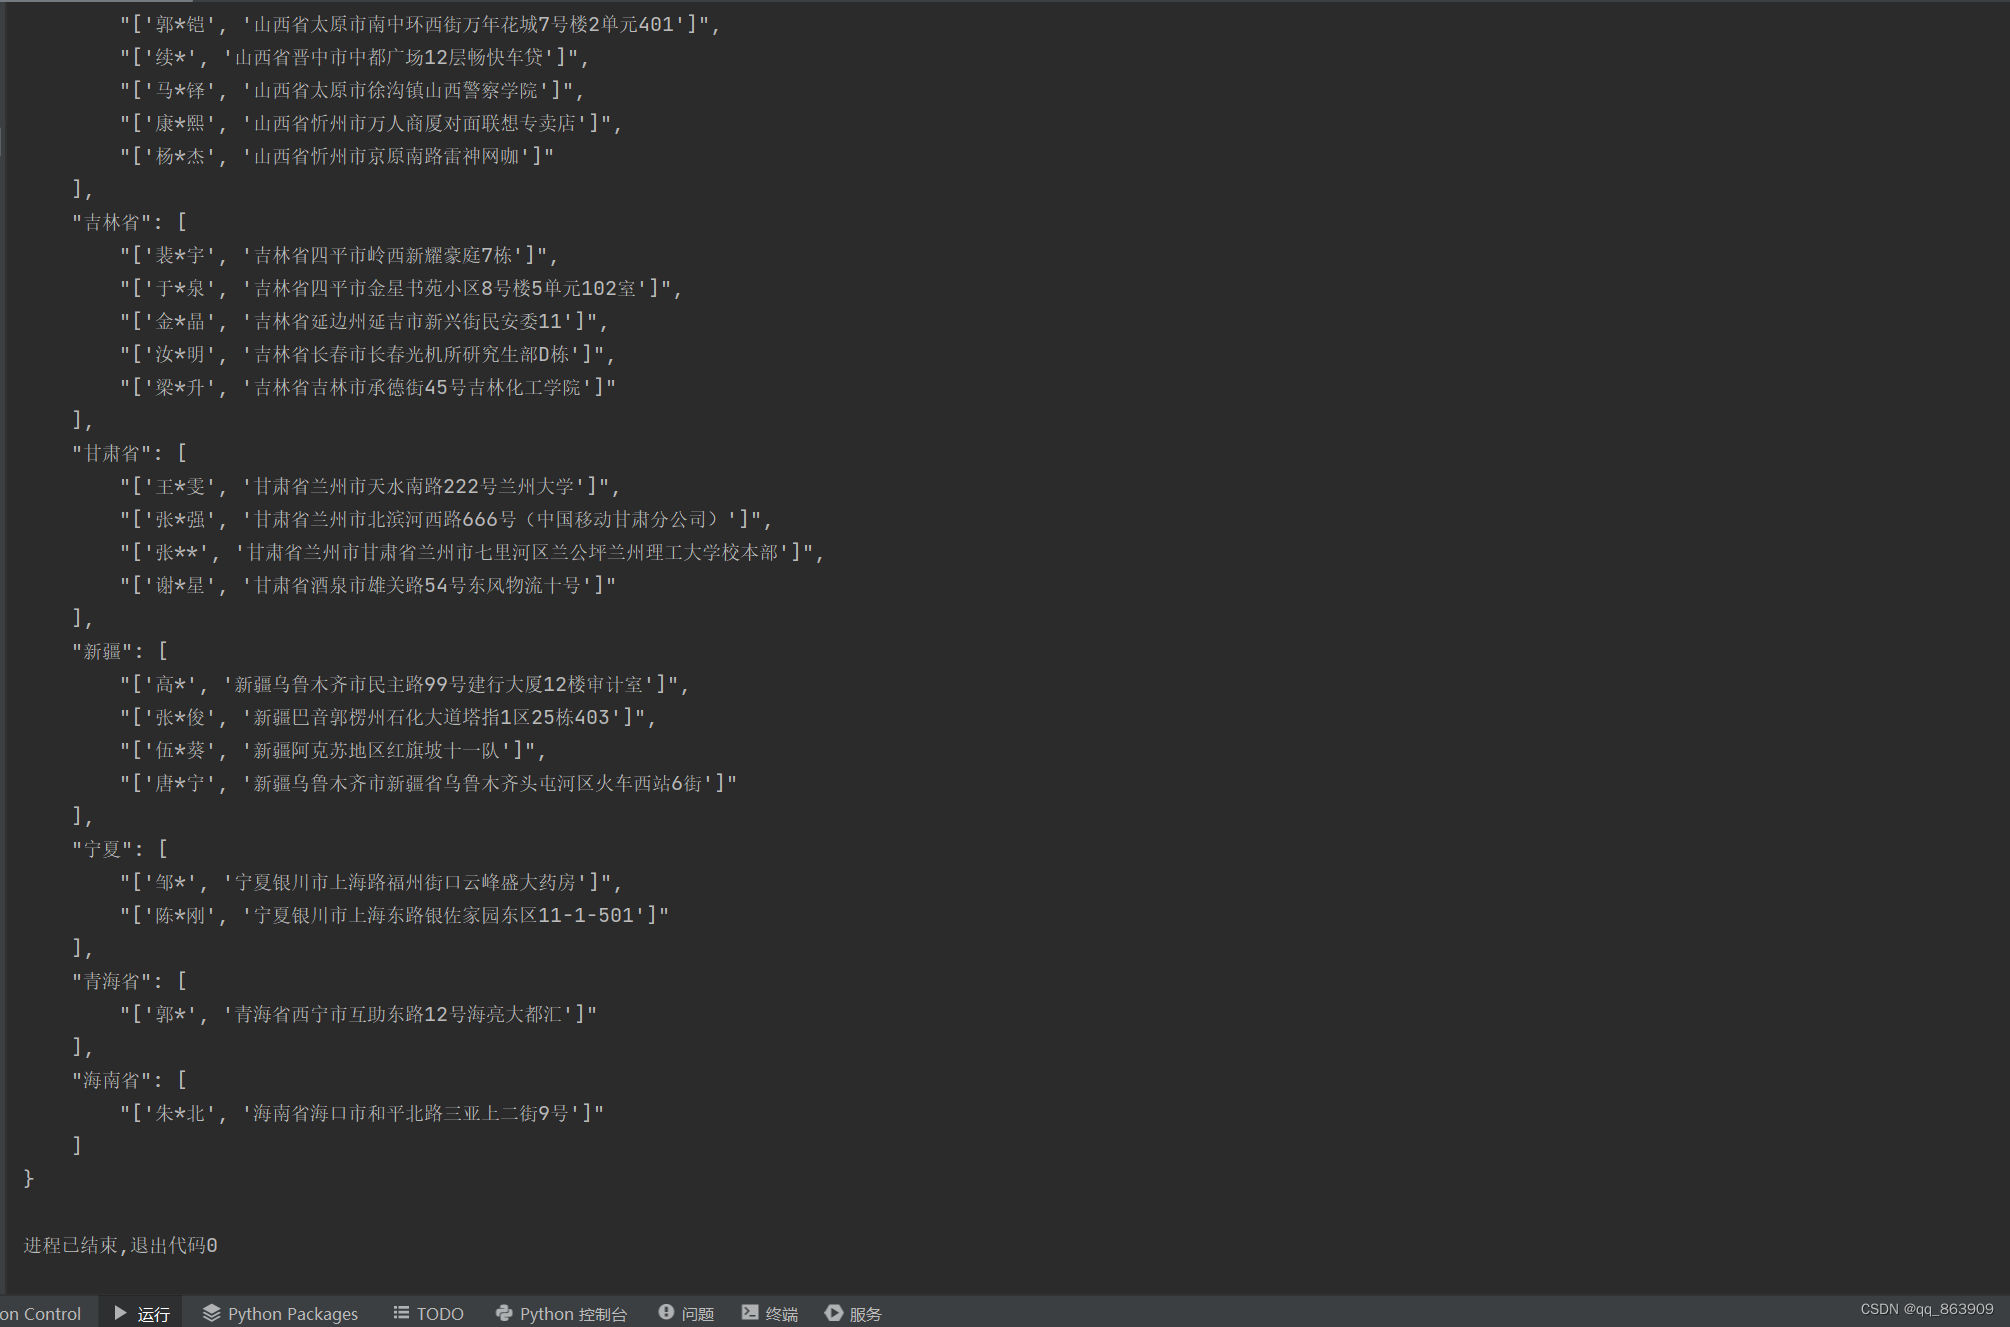Click the "宁夏" key line

tap(102, 849)
